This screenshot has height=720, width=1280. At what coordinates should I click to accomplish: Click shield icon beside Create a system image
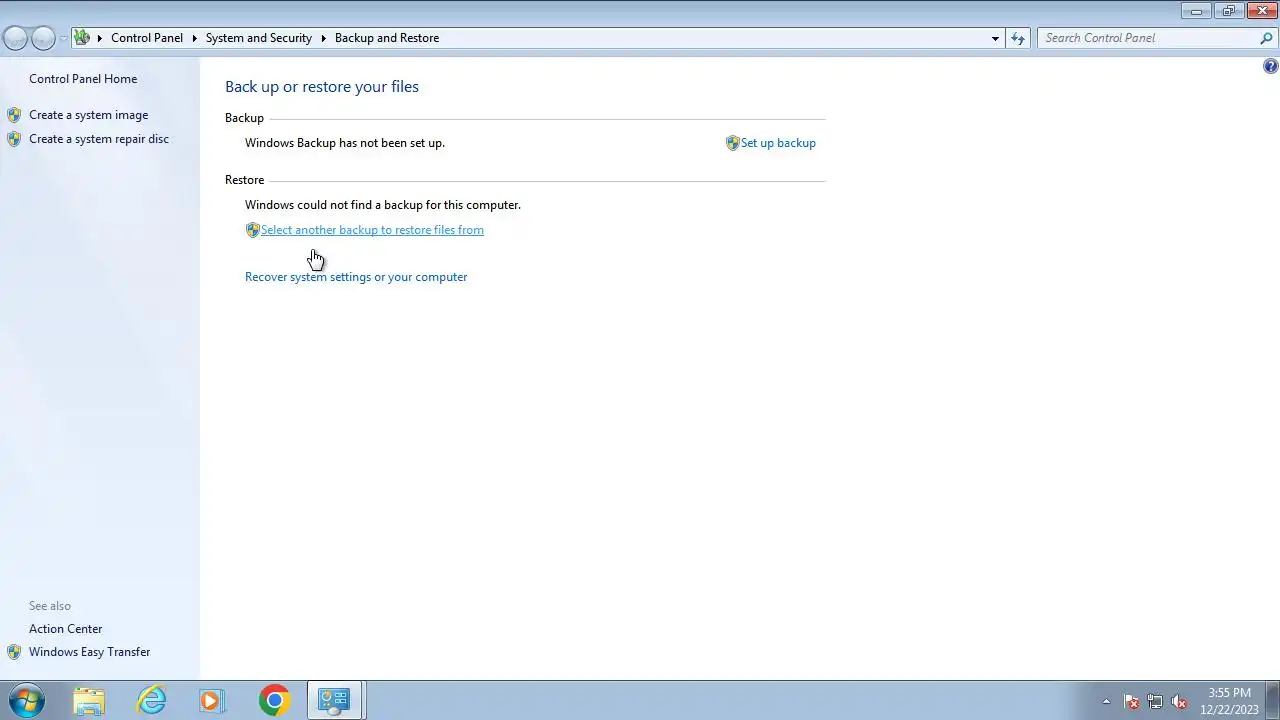pos(14,115)
